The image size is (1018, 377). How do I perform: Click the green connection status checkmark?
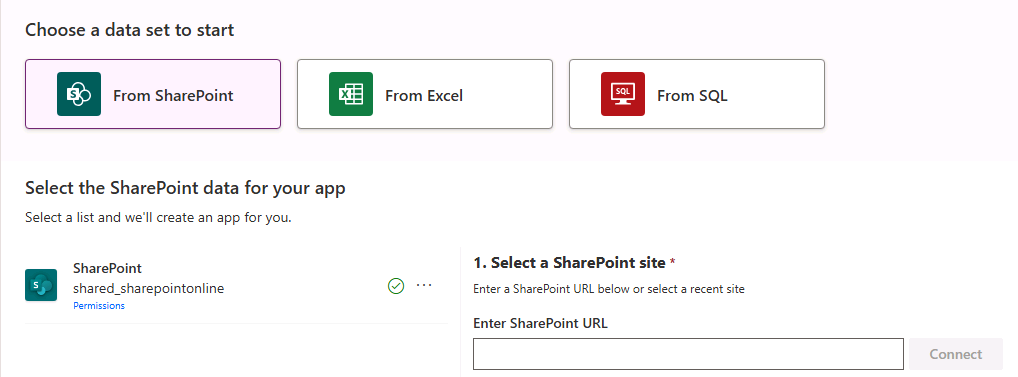[395, 286]
